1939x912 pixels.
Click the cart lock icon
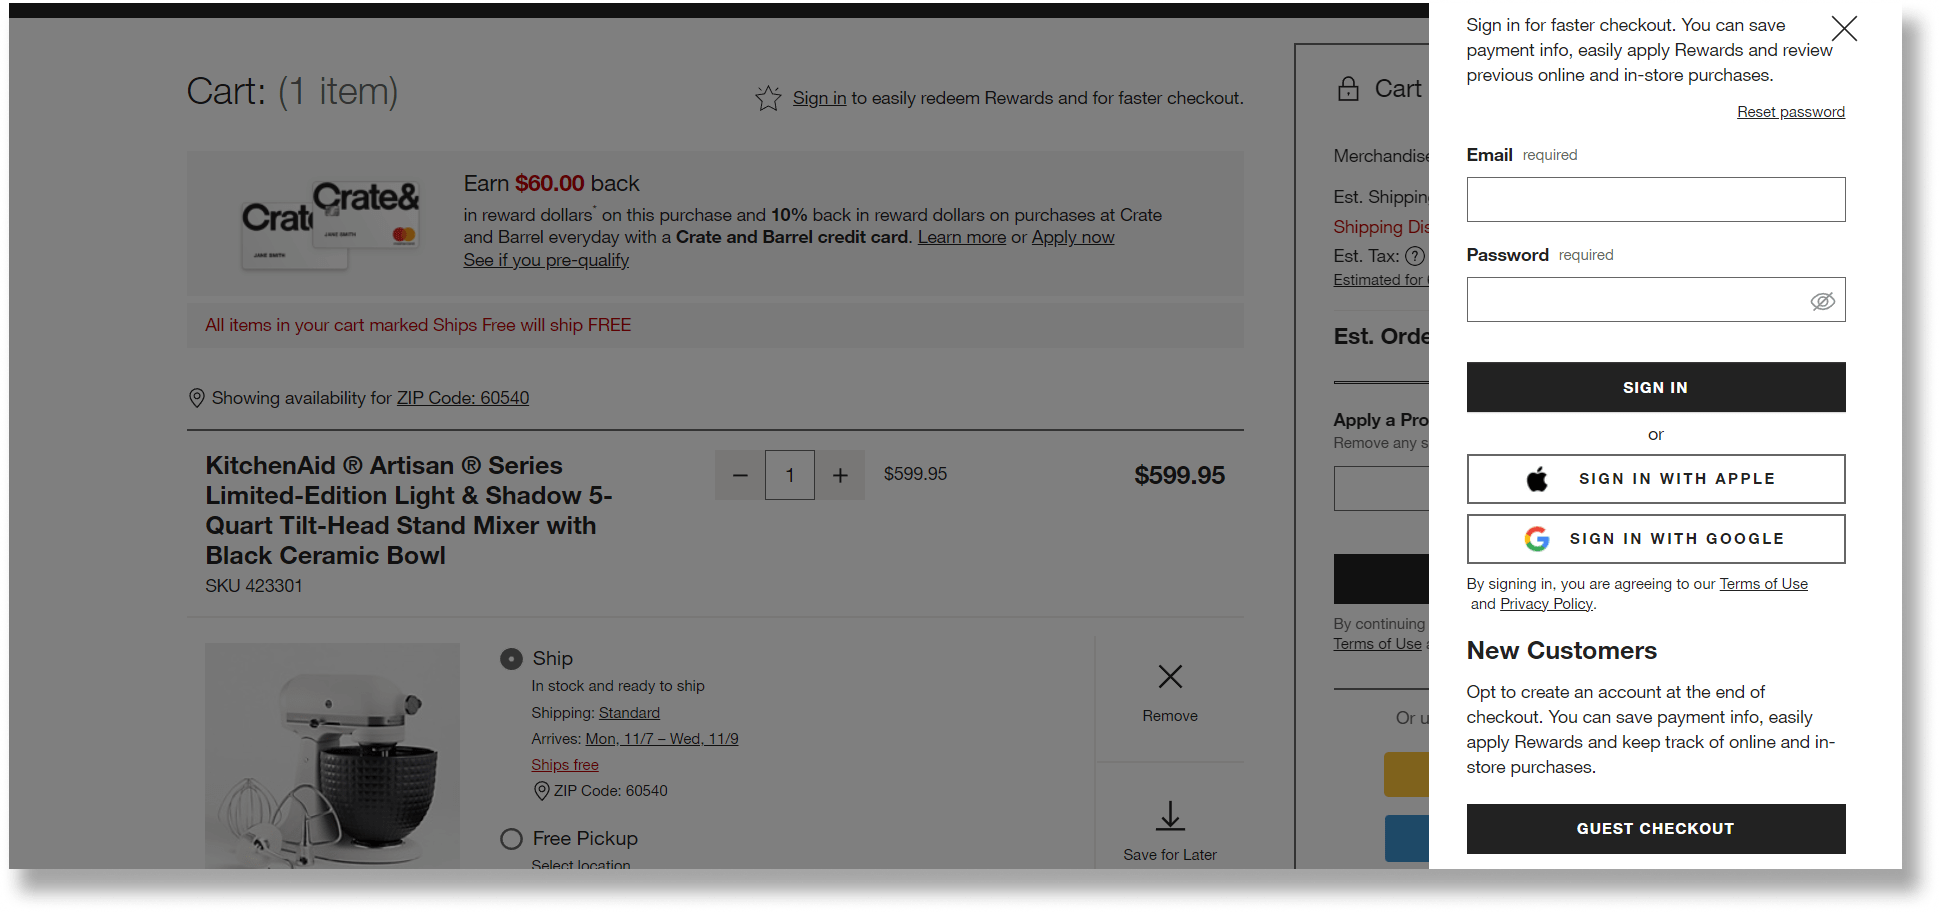click(1348, 89)
